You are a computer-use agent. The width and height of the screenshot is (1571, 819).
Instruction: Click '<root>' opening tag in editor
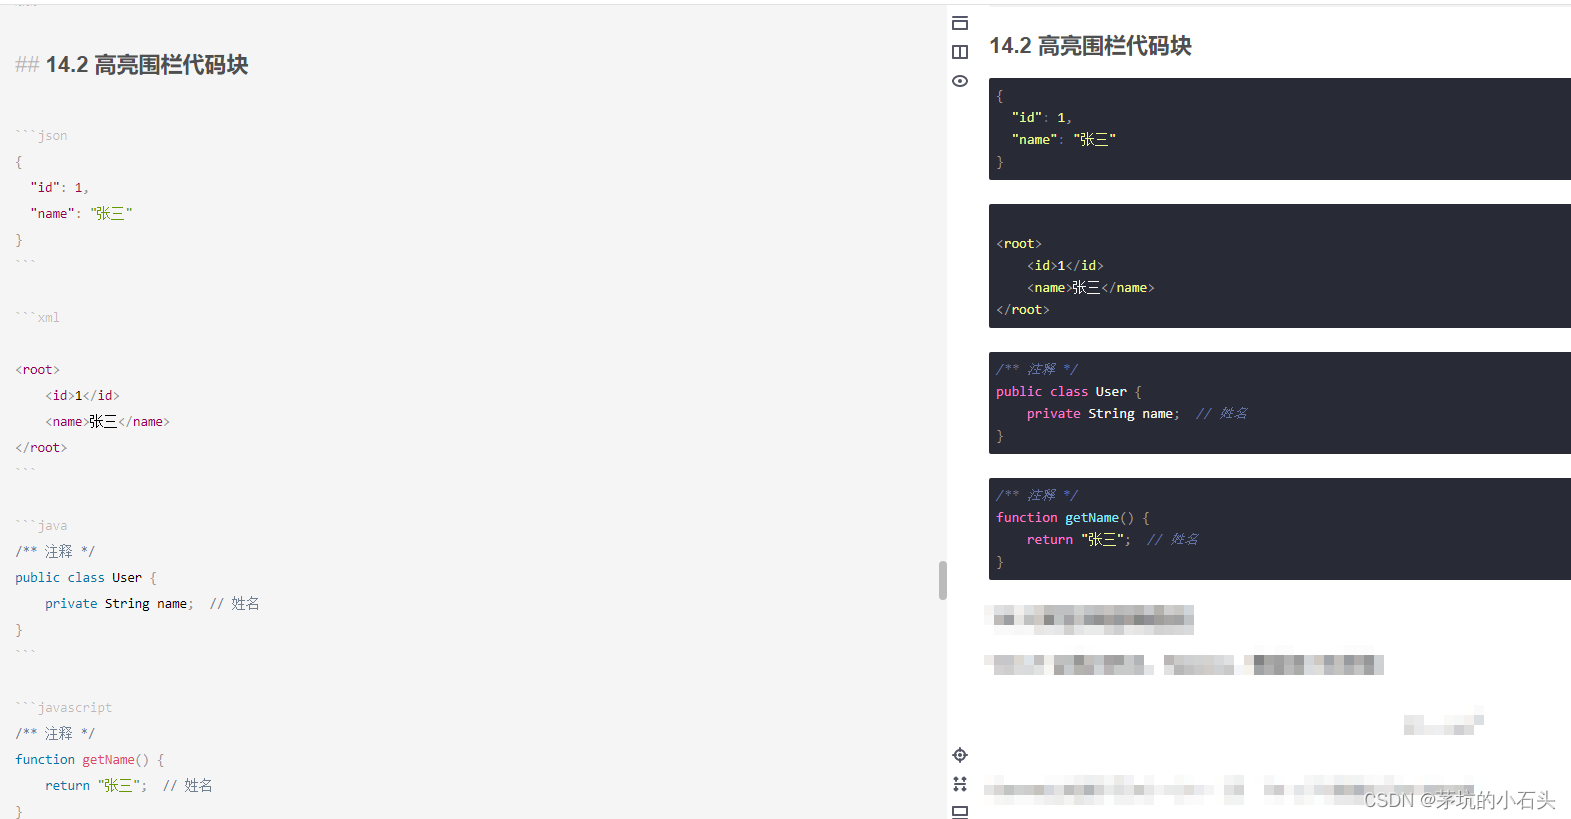(37, 369)
